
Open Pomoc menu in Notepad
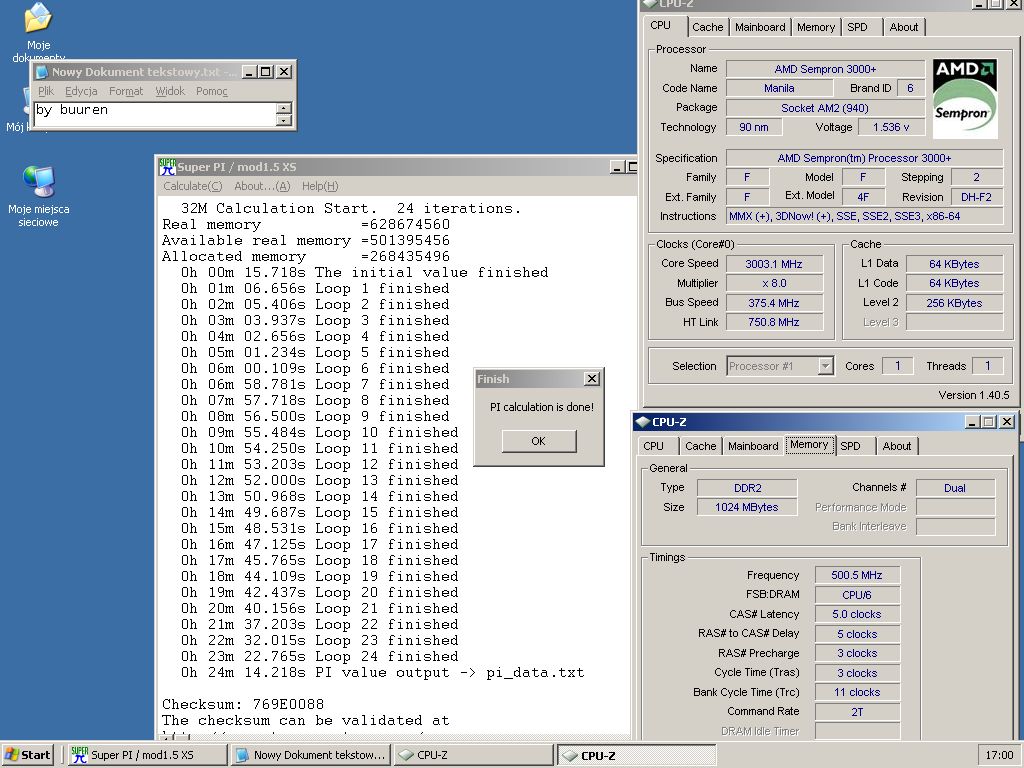[212, 91]
